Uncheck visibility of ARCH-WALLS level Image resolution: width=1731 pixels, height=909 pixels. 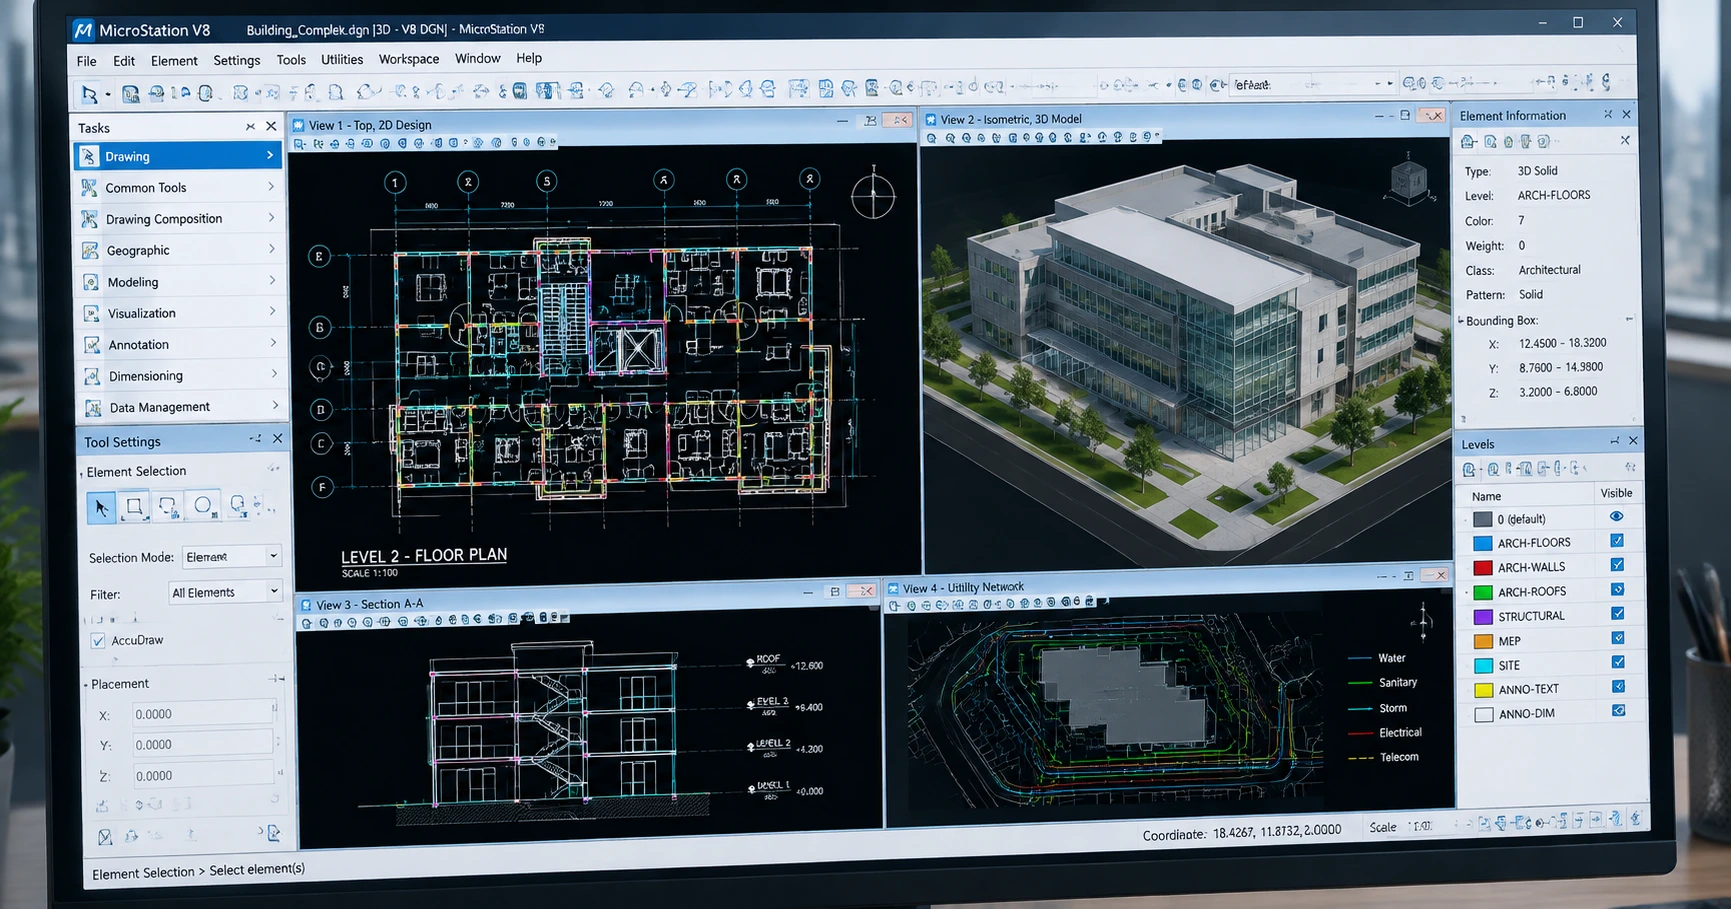[1617, 565]
